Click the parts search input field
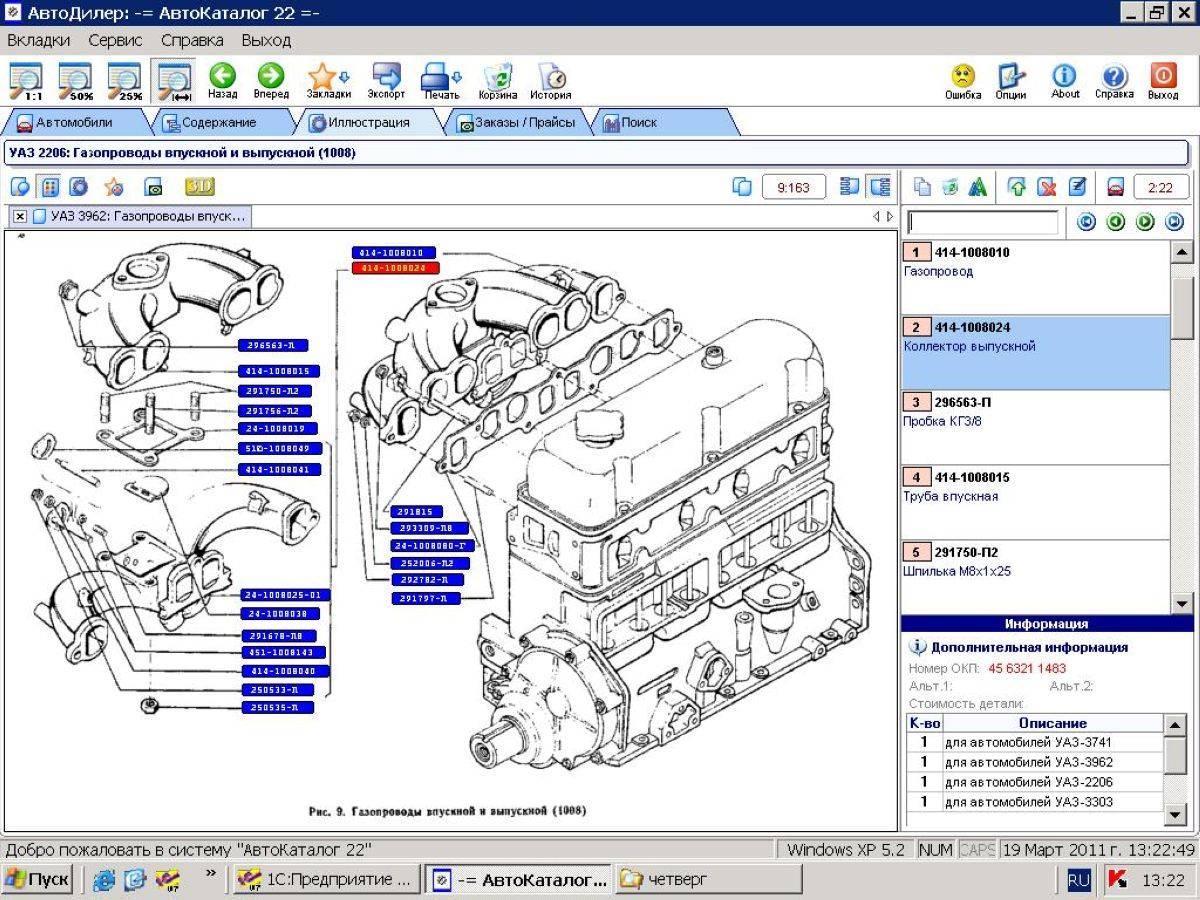This screenshot has width=1200, height=900. point(982,222)
